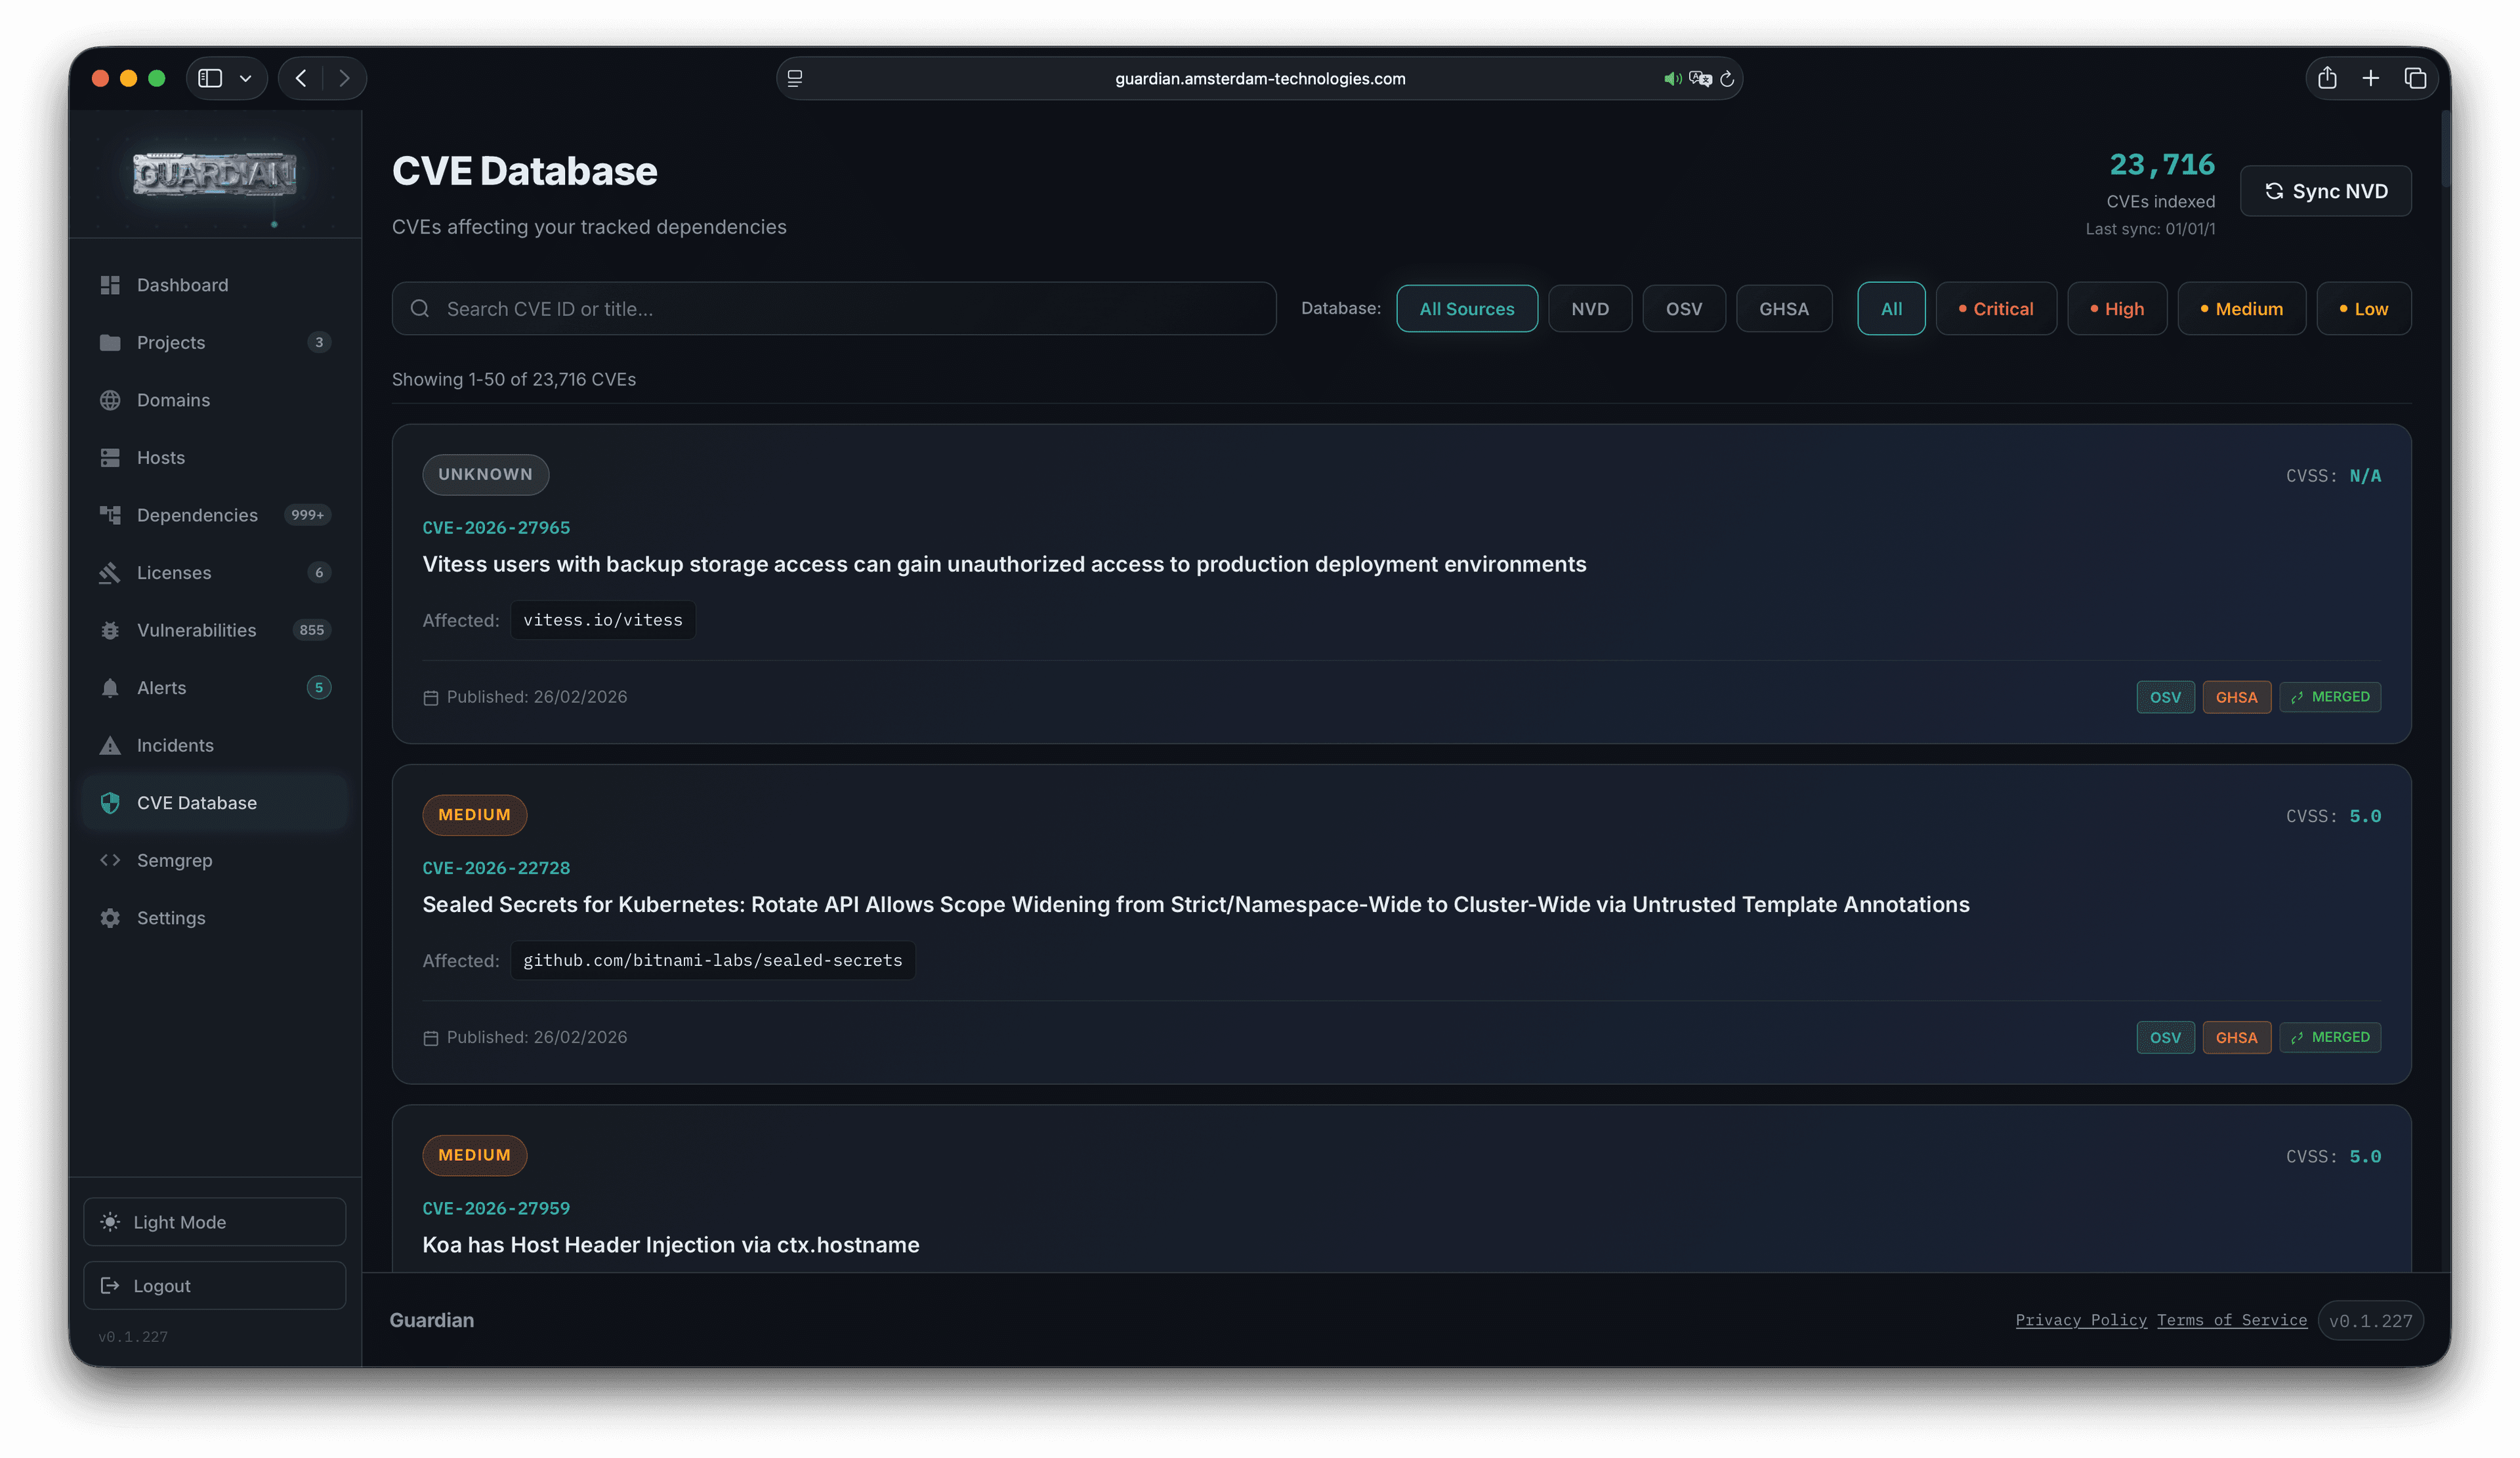Click the audio playing speaker icon
Viewport: 2520px width, 1458px height.
click(x=1672, y=78)
